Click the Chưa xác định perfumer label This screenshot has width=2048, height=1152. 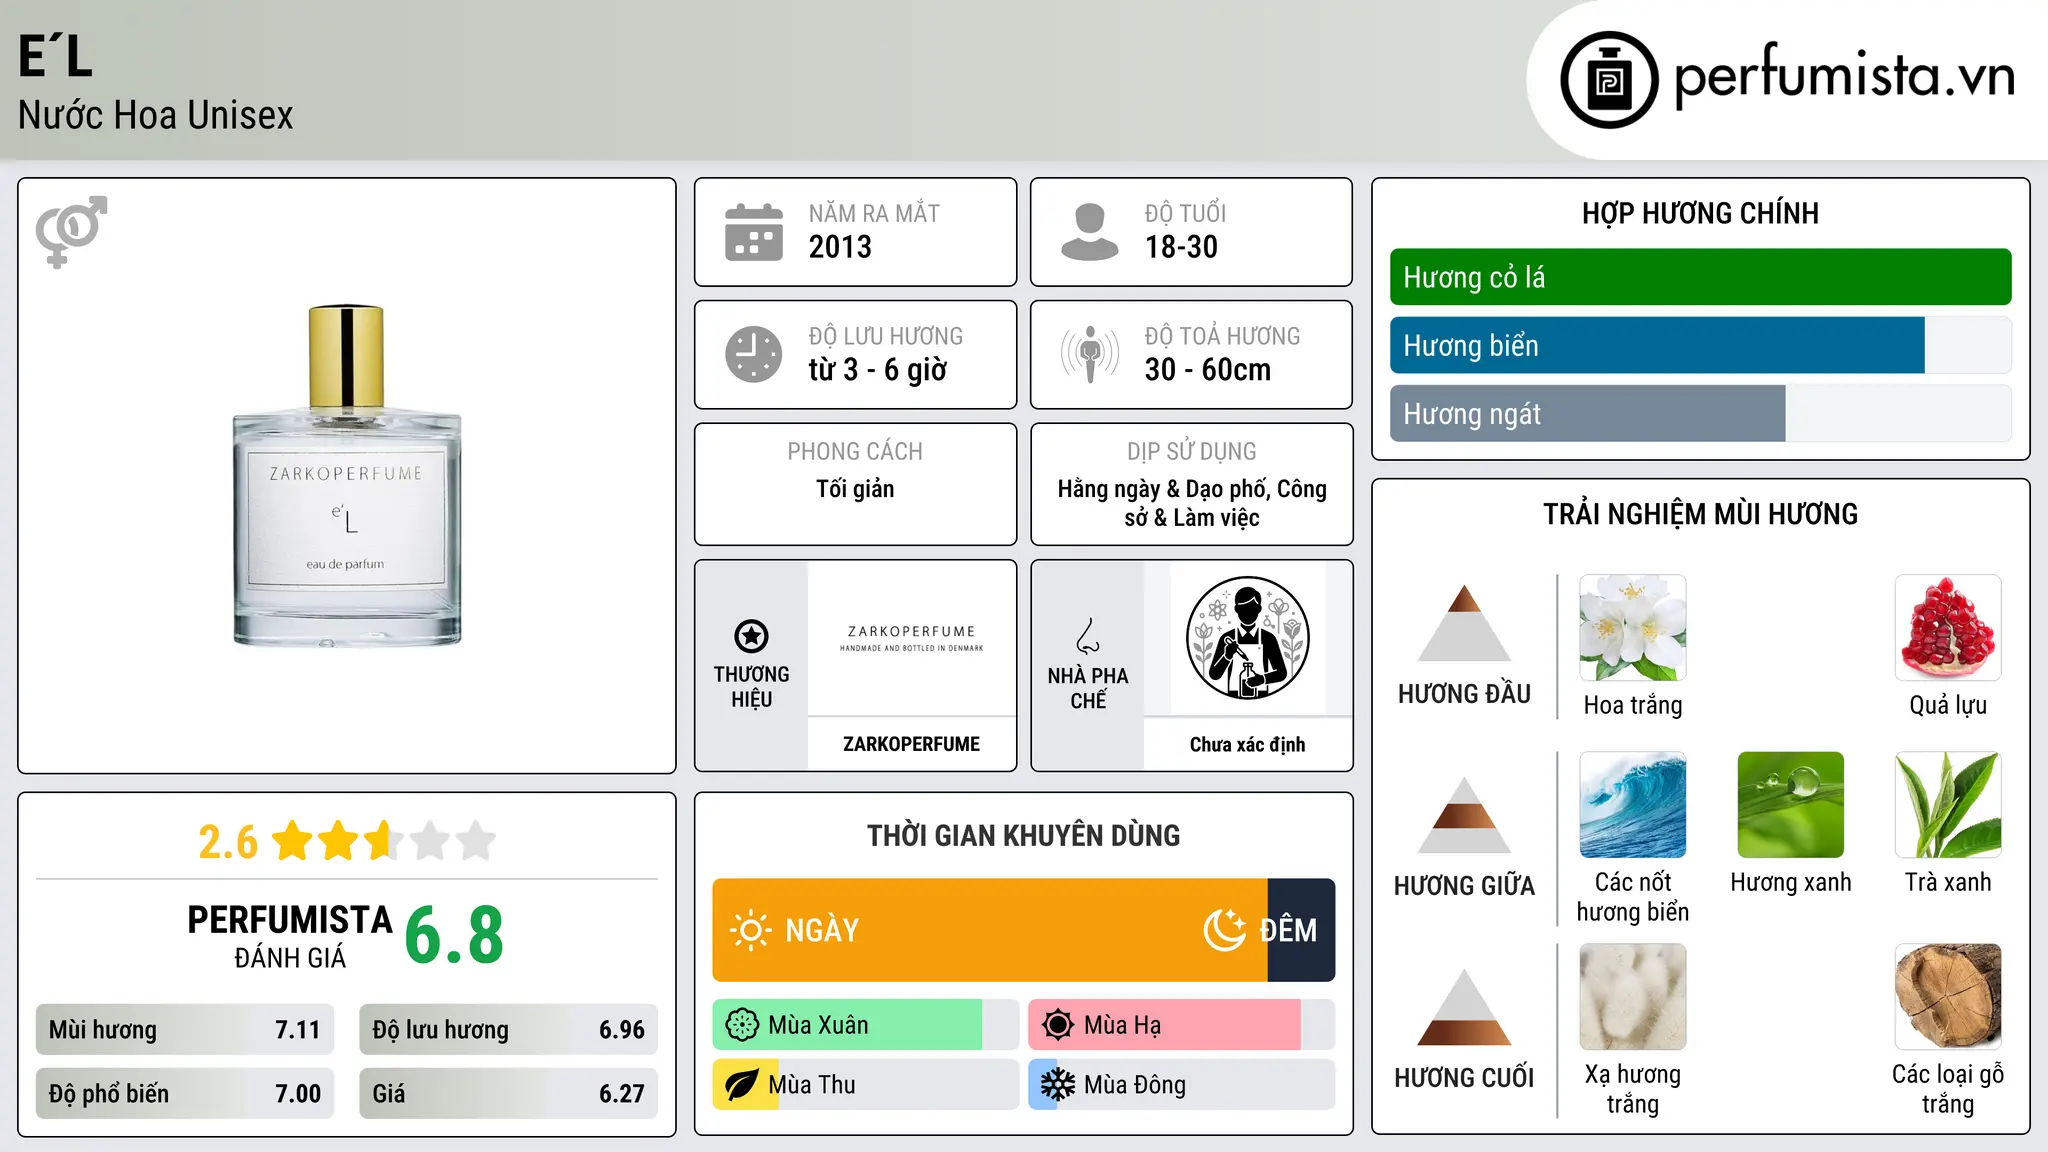(x=1247, y=744)
